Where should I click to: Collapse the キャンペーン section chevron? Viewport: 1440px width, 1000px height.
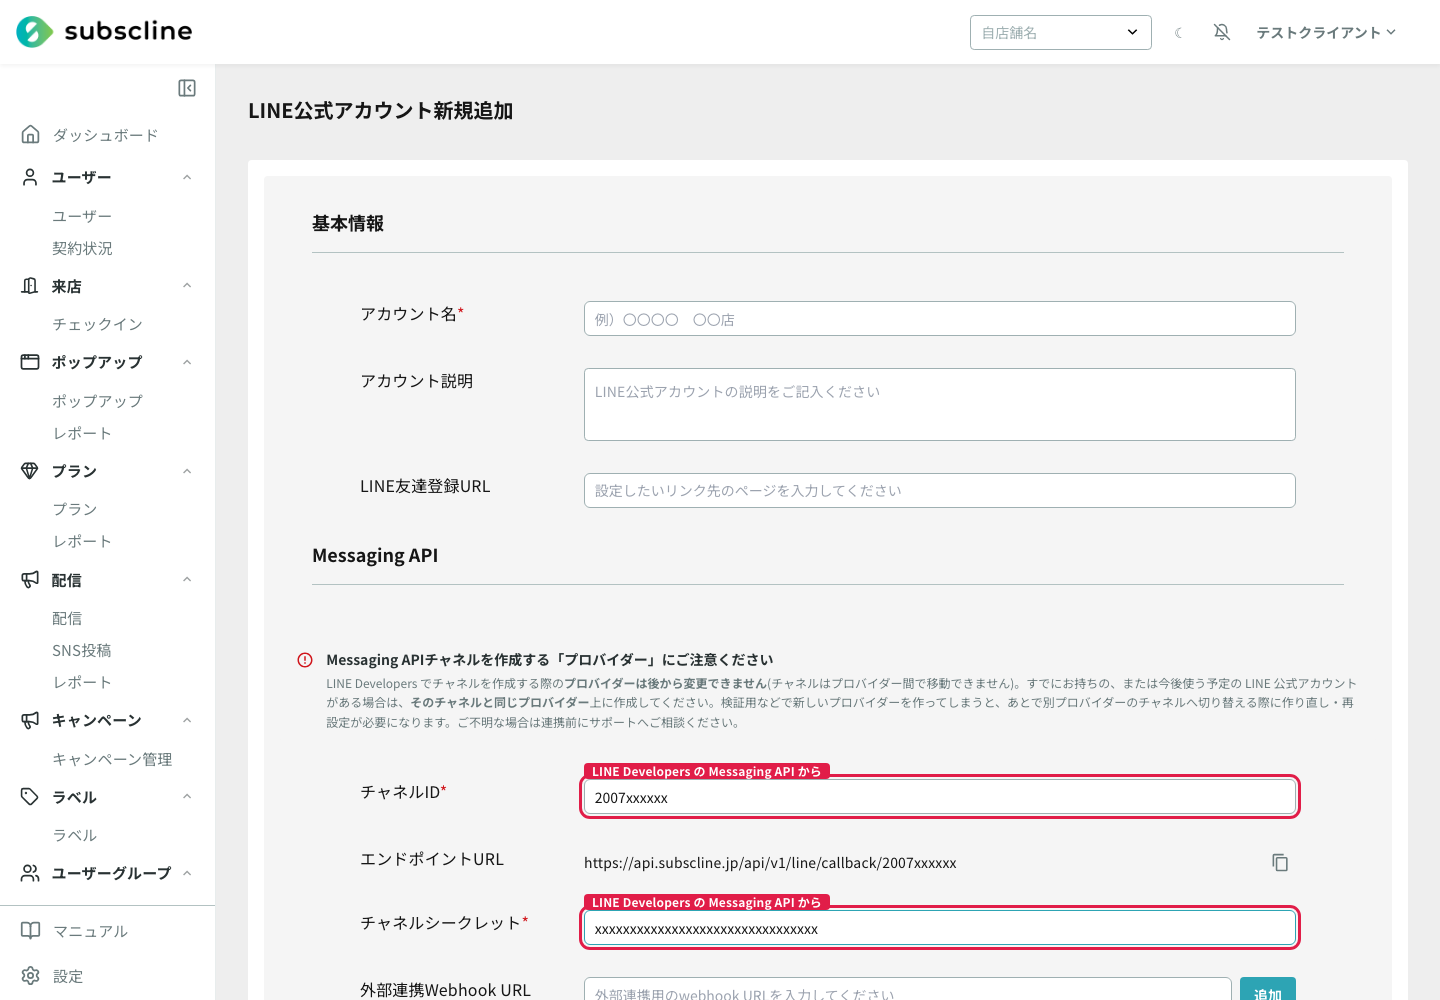pos(187,720)
